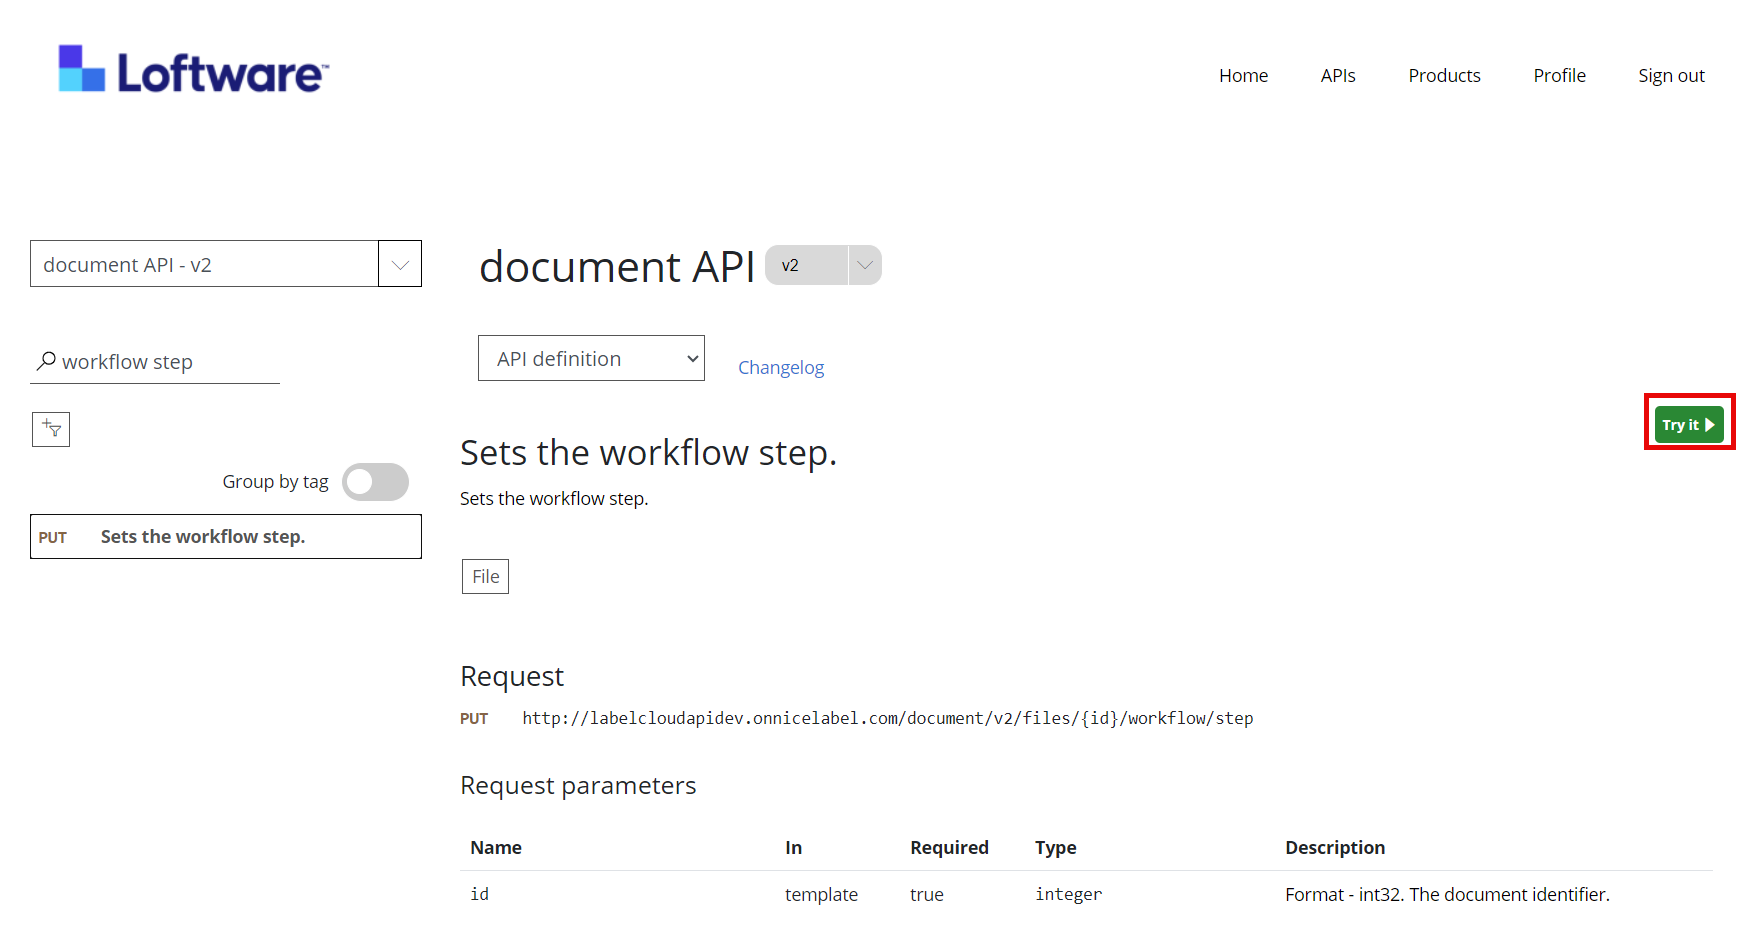Expand the chevron on the version selector
Screen dimensions: 1743x925
863,265
